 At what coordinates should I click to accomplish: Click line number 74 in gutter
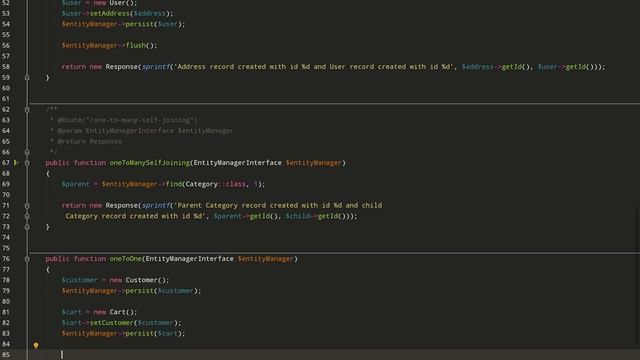click(6, 237)
